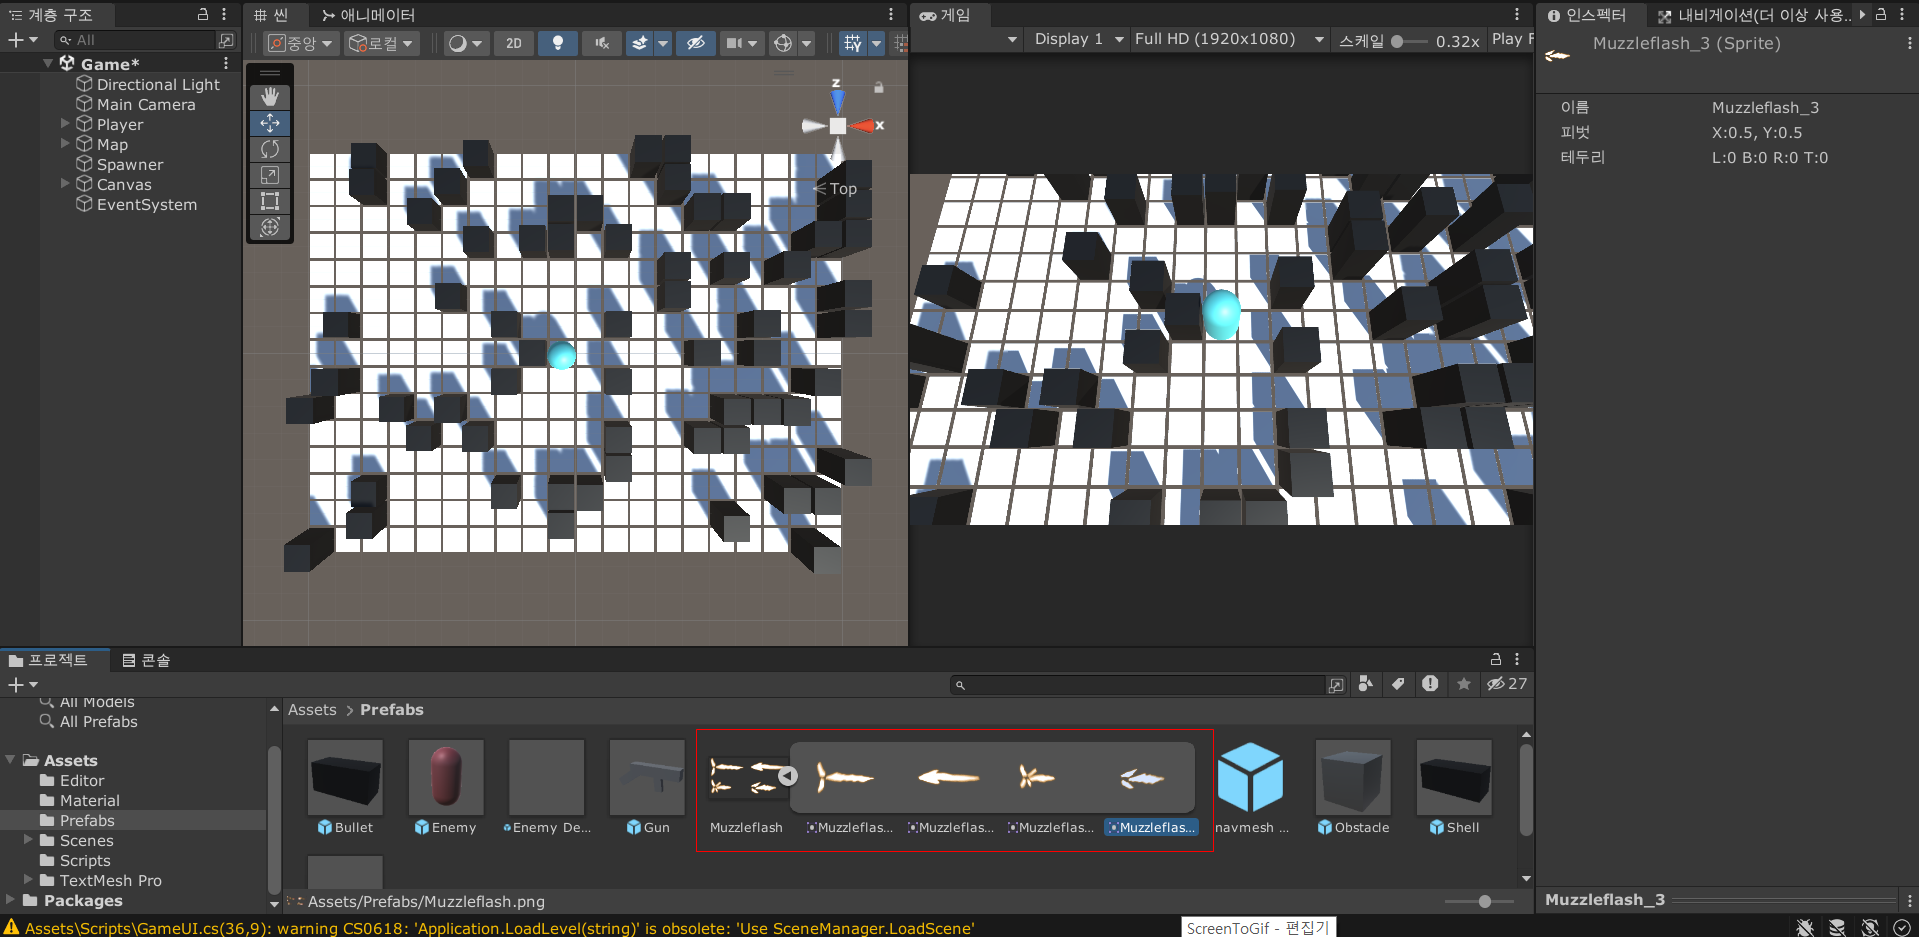Open the draw mode shading dropdown

[465, 43]
